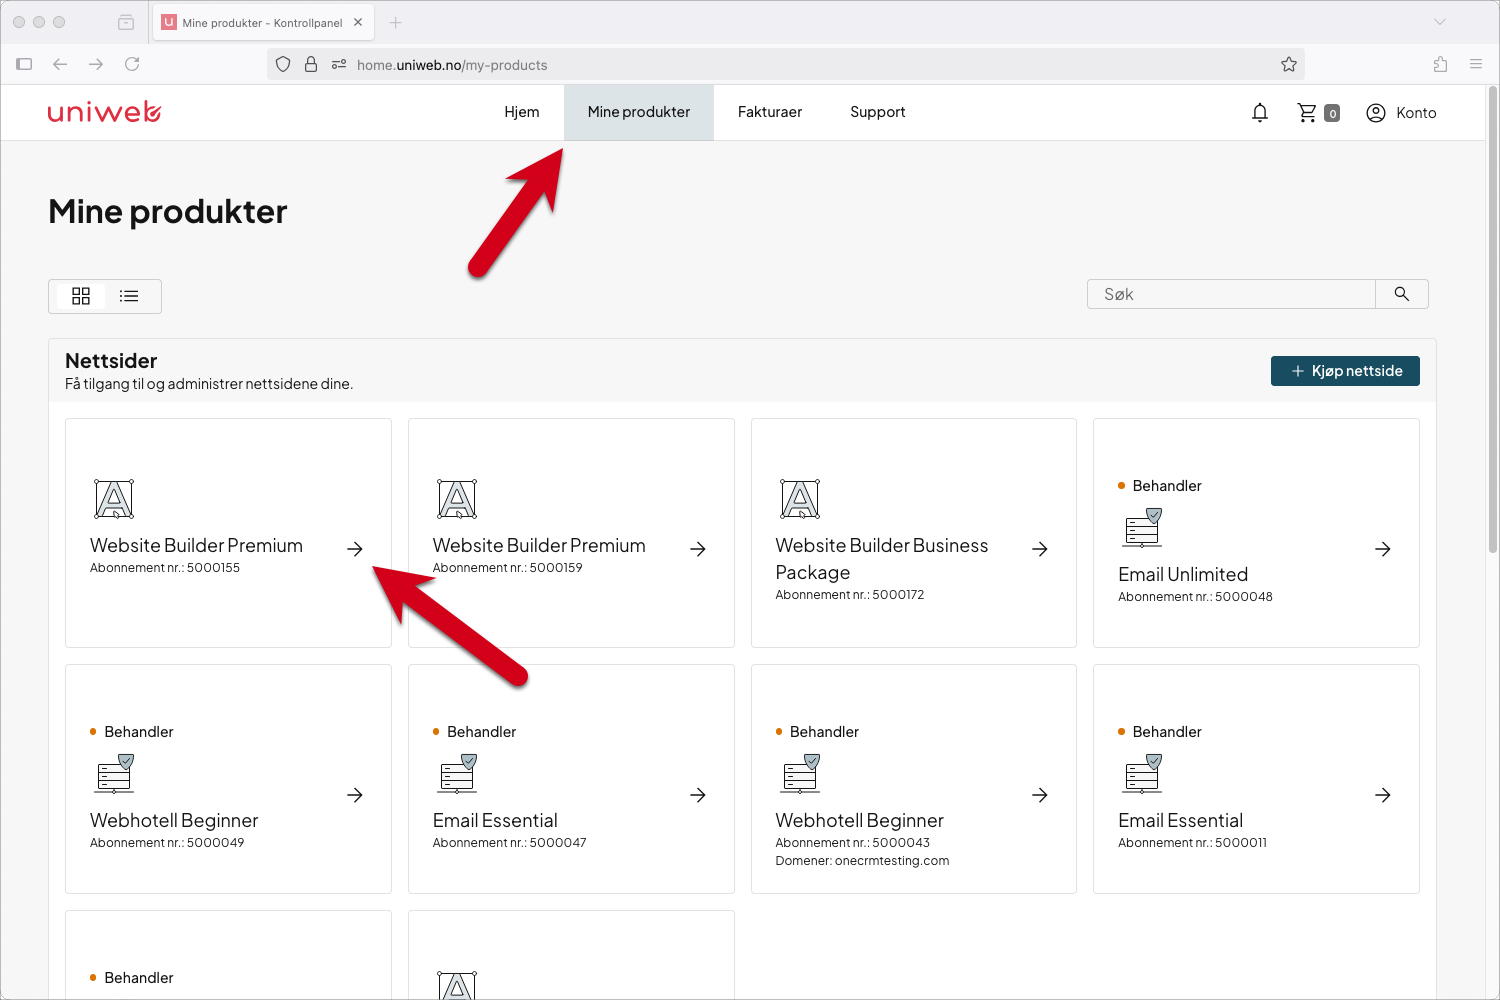The height and width of the screenshot is (1000, 1500).
Task: Expand the list all tabs dropdown
Action: click(x=1440, y=22)
